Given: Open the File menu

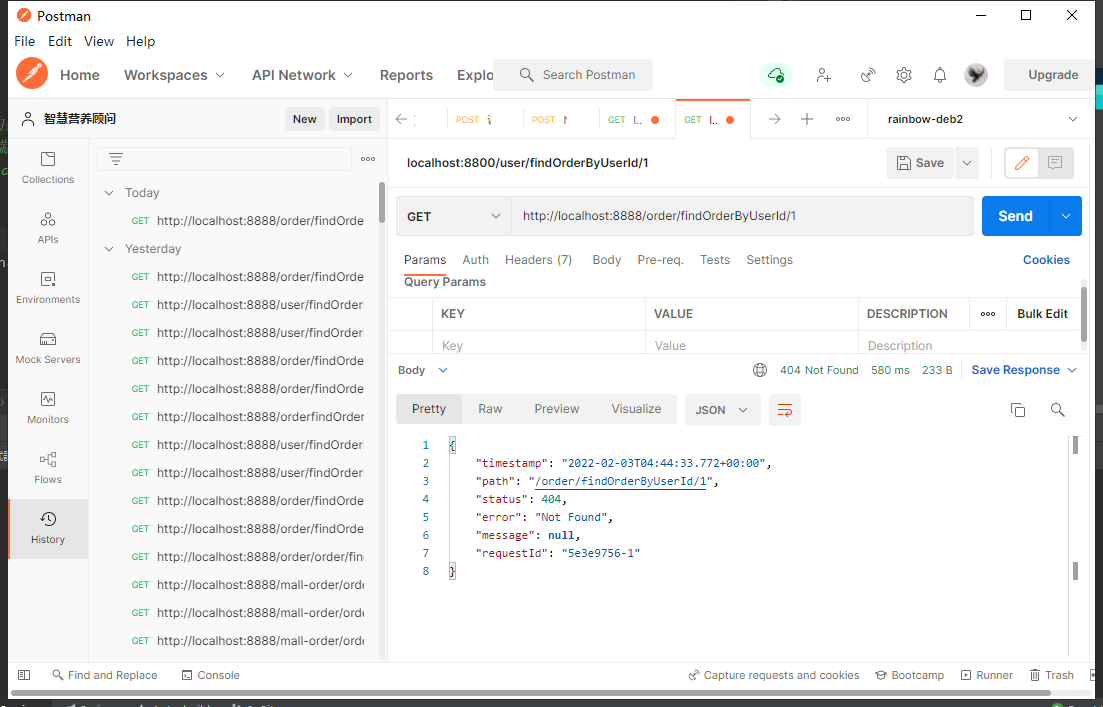Looking at the screenshot, I should [25, 41].
